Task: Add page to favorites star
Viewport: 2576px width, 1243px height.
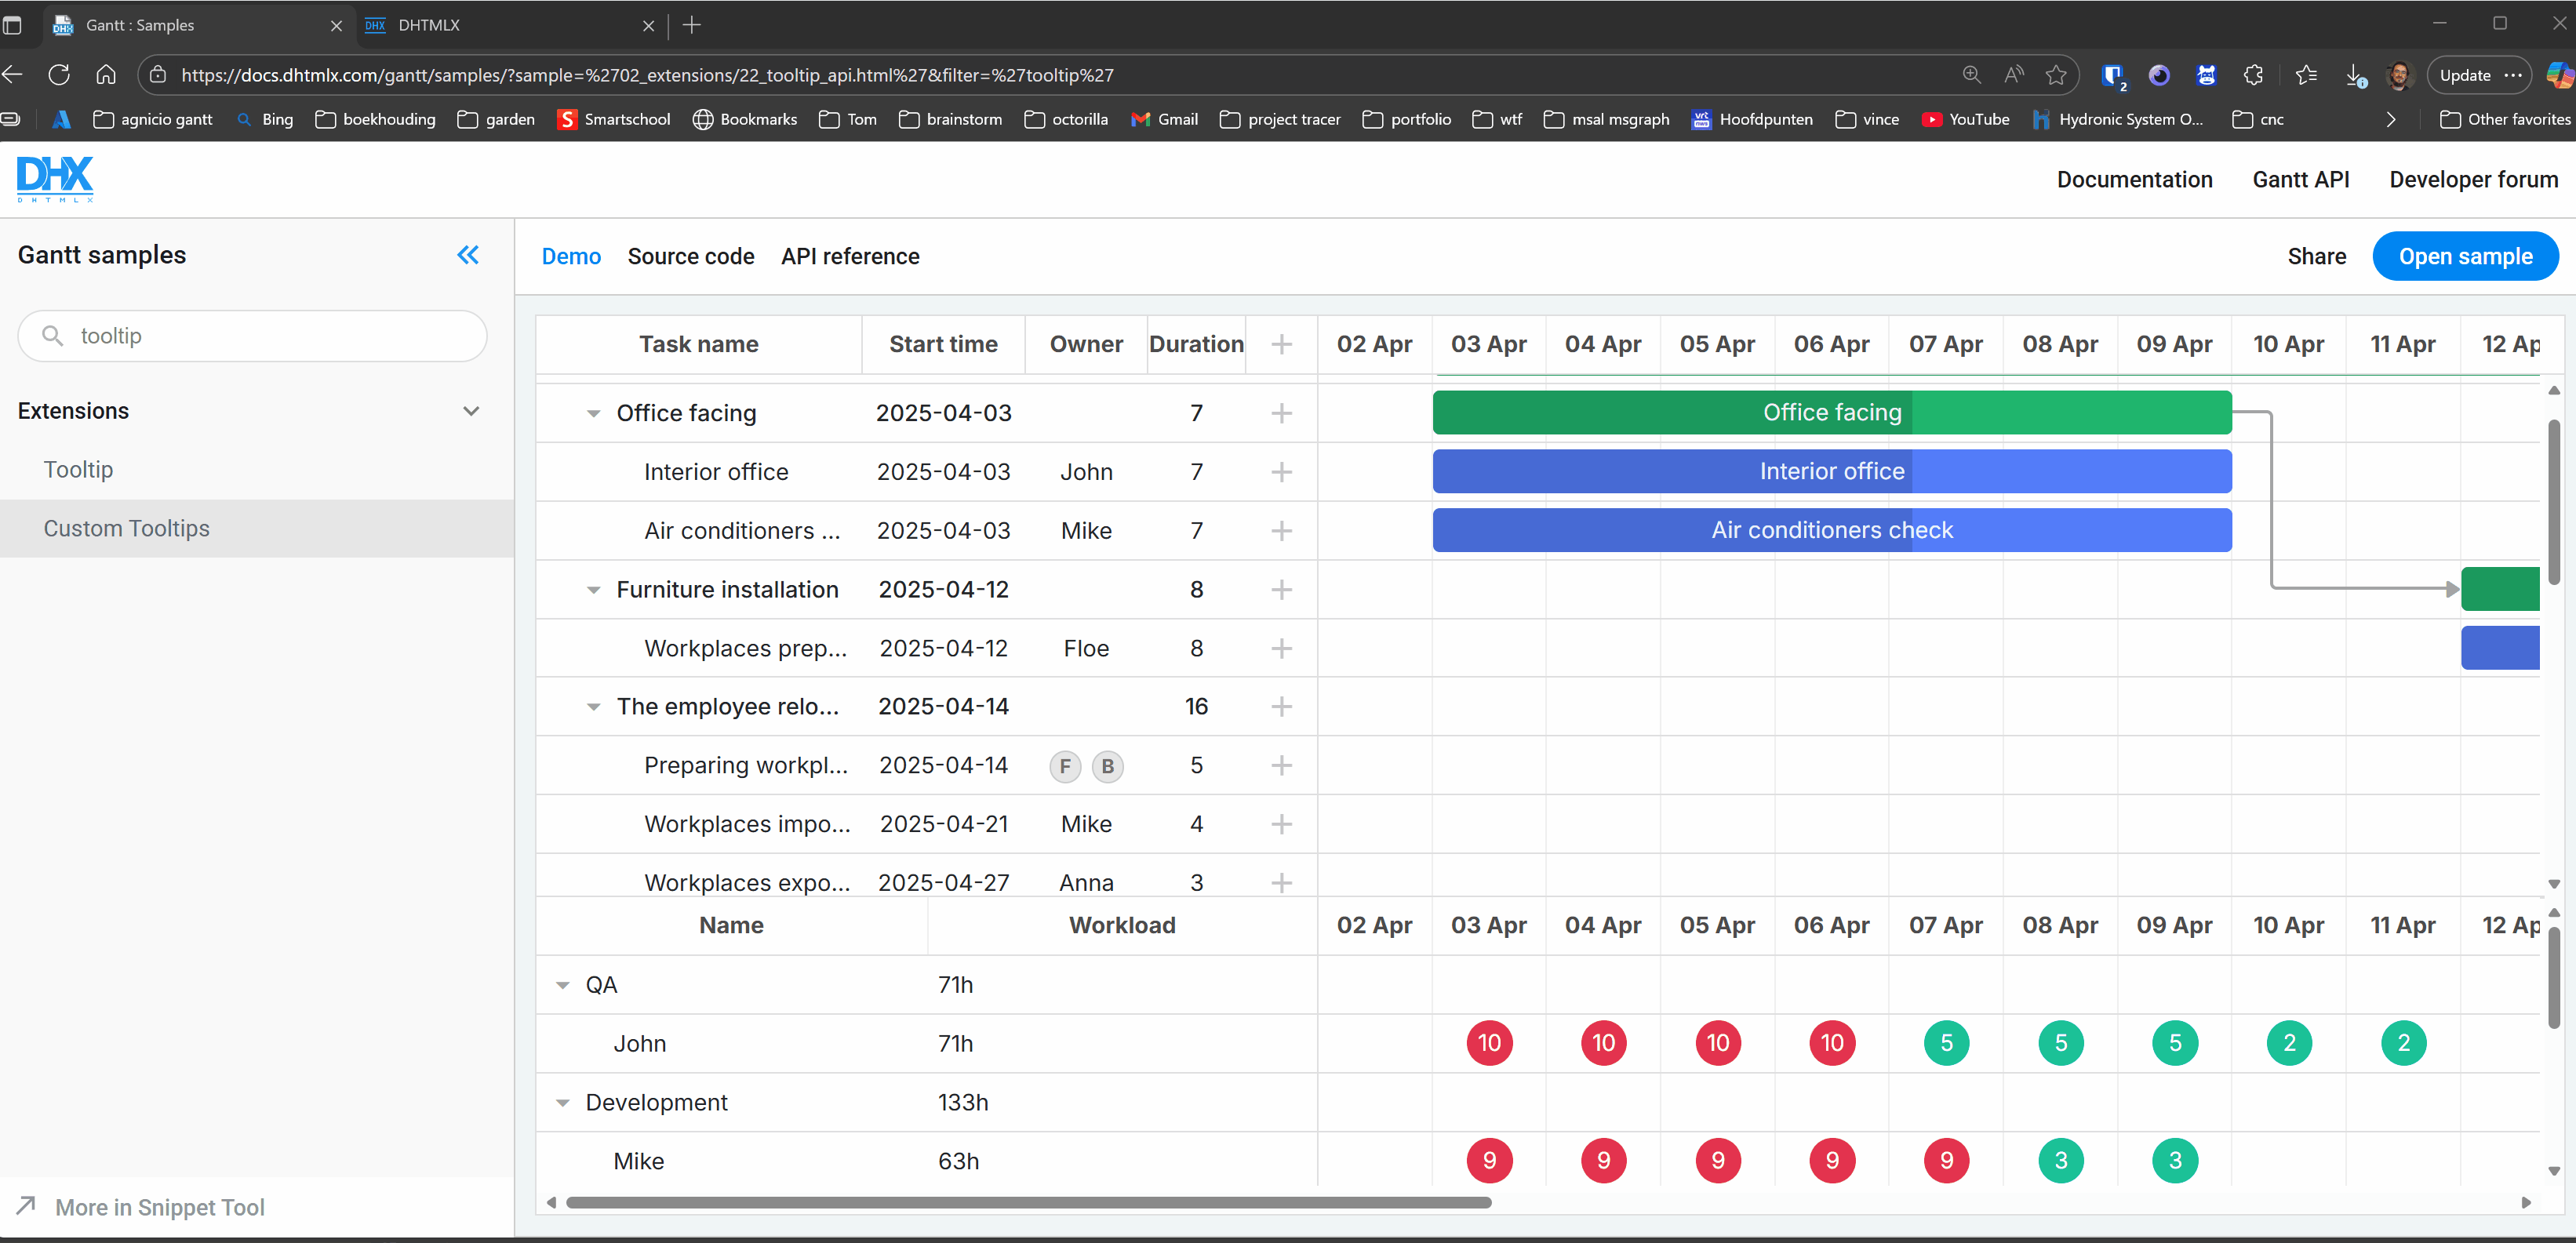Action: click(2055, 75)
